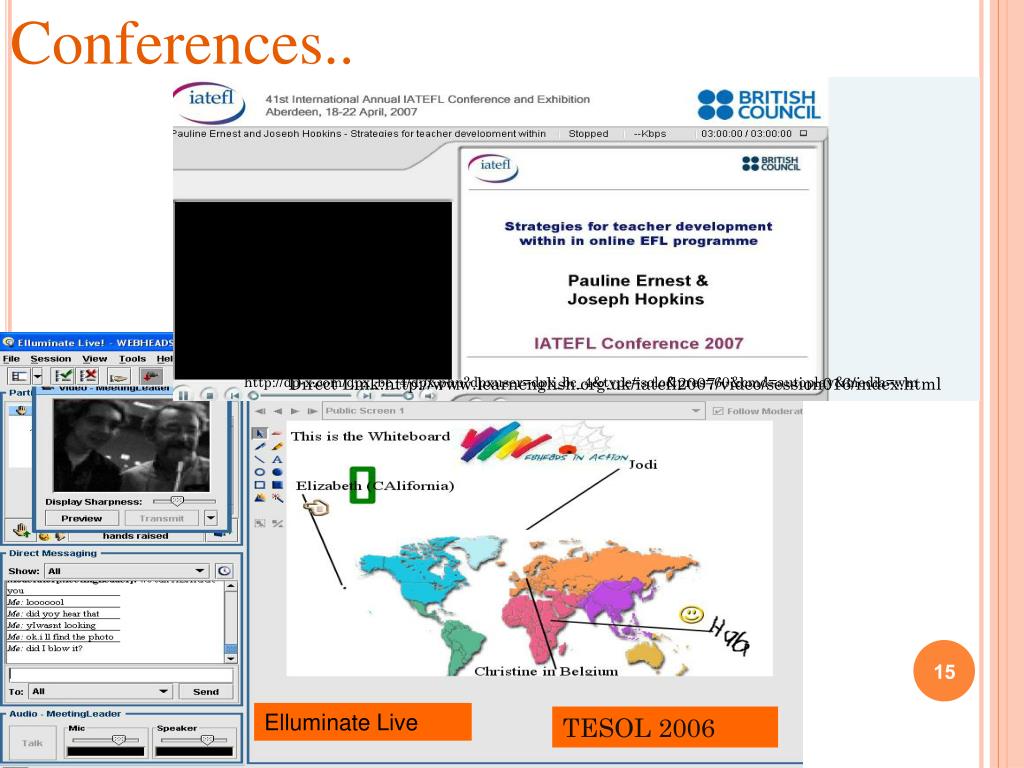Click the layout toolbar icon
The height and width of the screenshot is (768, 1024).
[x=19, y=376]
